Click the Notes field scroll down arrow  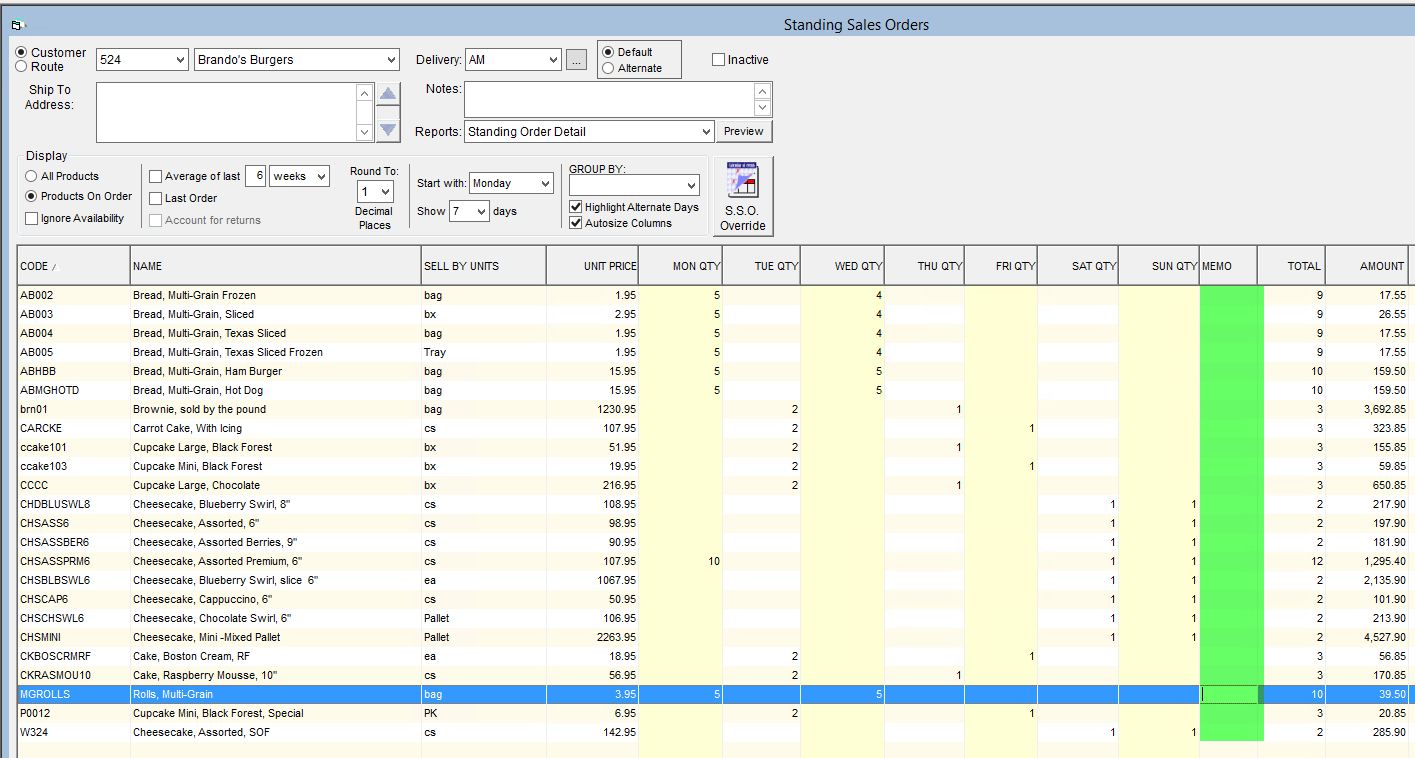(763, 108)
